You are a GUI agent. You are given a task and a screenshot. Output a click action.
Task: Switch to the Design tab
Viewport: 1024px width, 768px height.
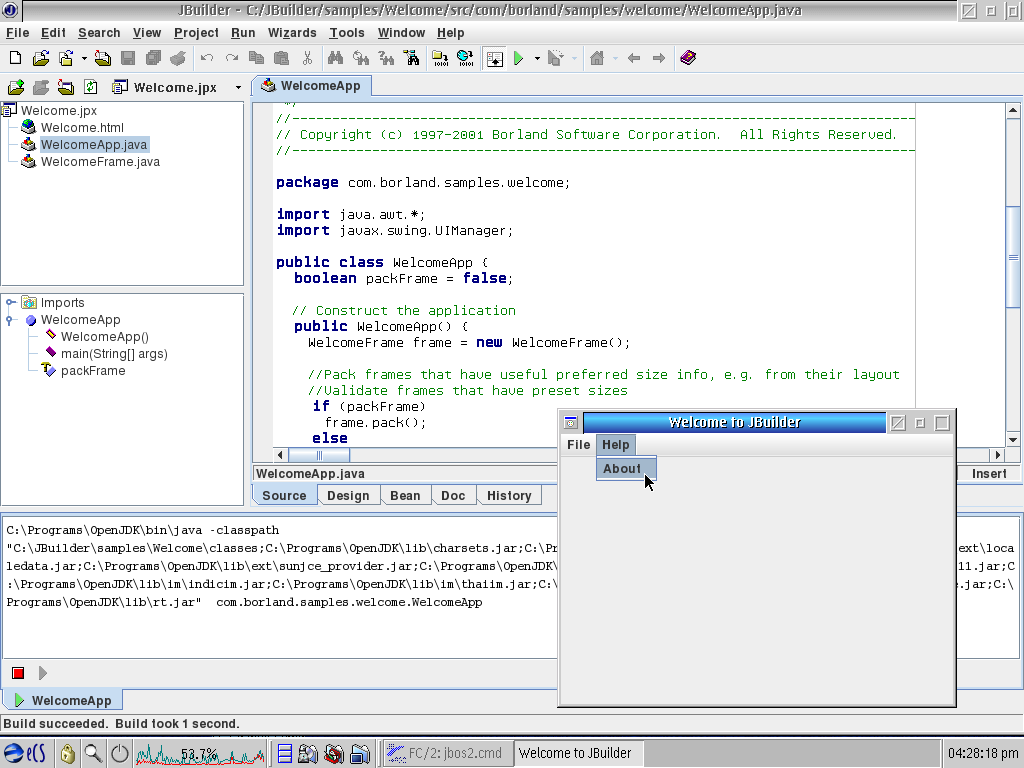[x=348, y=495]
